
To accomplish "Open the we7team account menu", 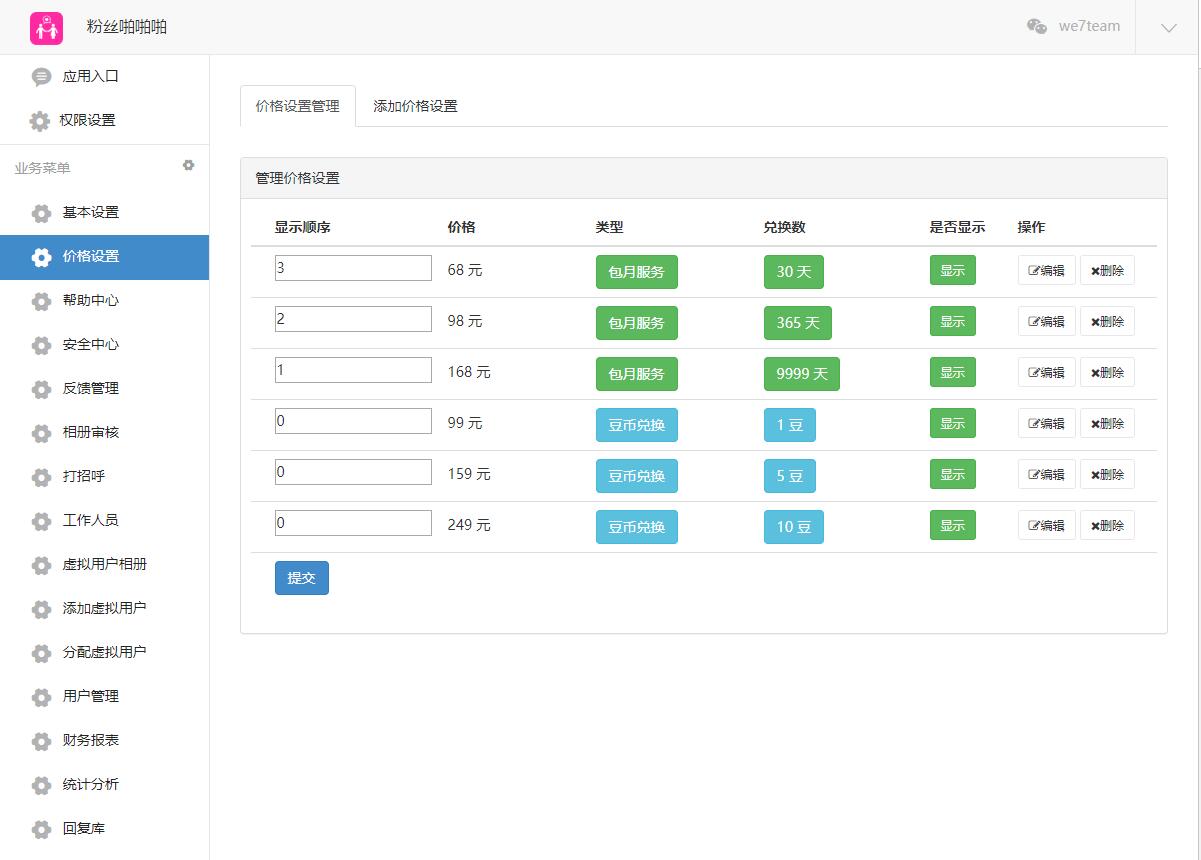I will pos(1088,27).
